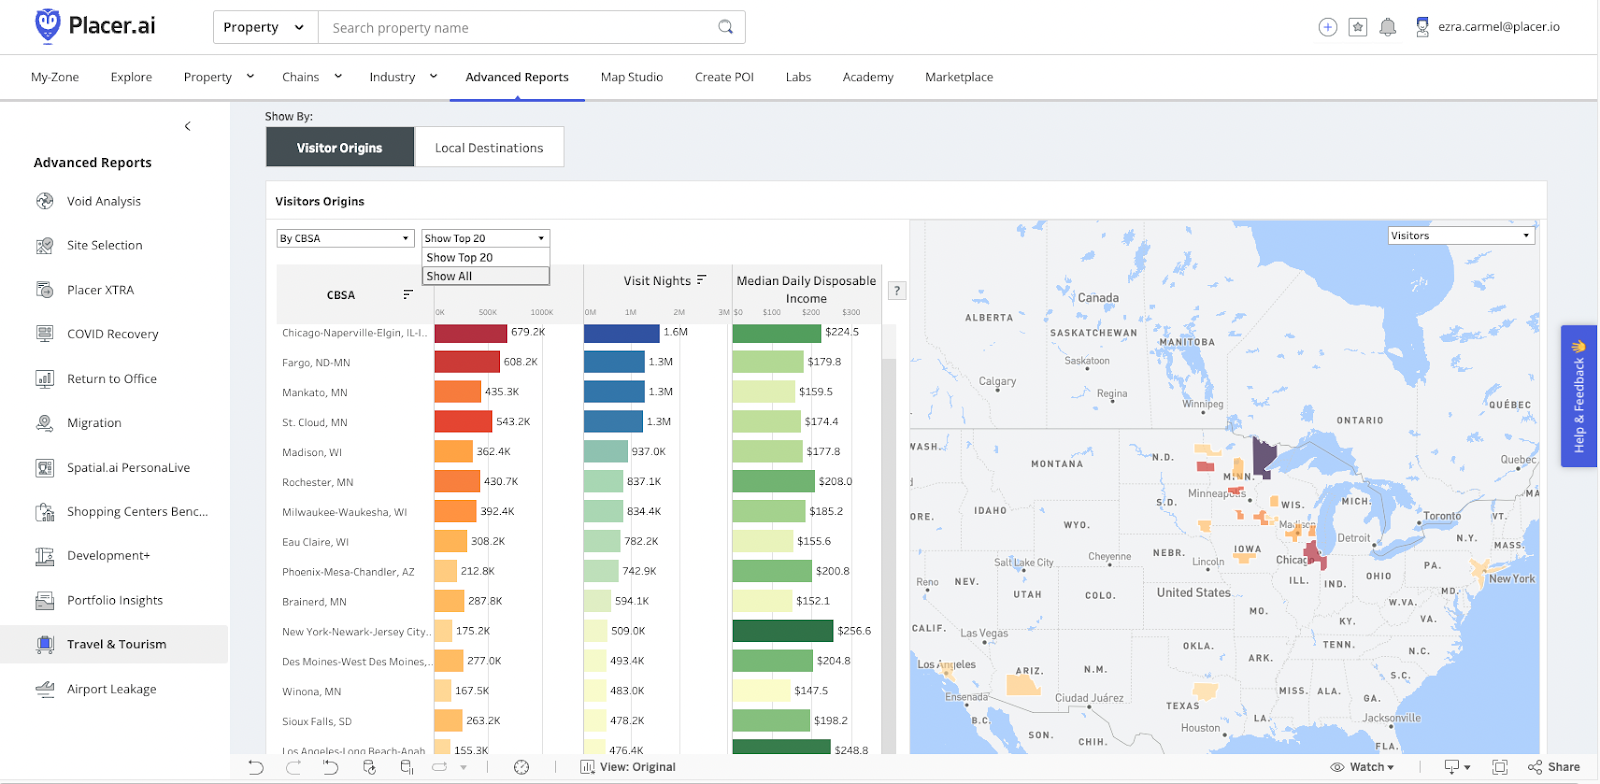
Task: Open the notifications bell
Action: [1388, 27]
